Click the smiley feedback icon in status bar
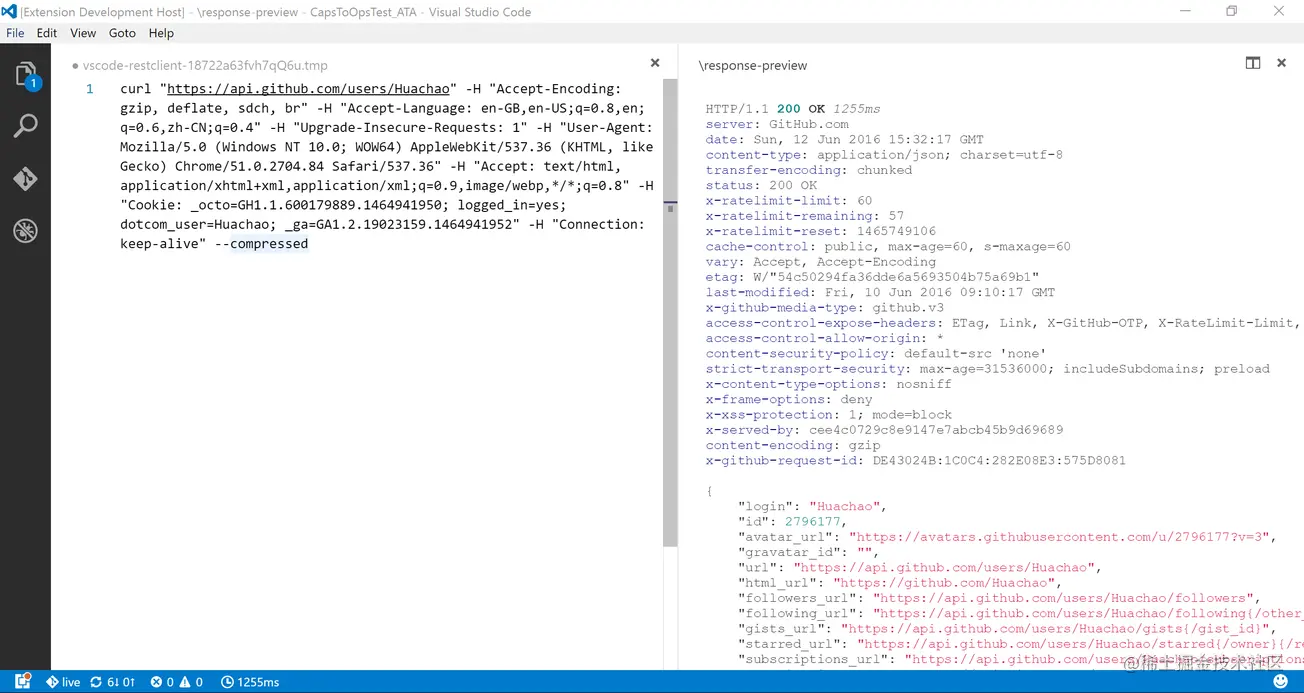Viewport: 1304px width, 693px height. [x=1280, y=681]
